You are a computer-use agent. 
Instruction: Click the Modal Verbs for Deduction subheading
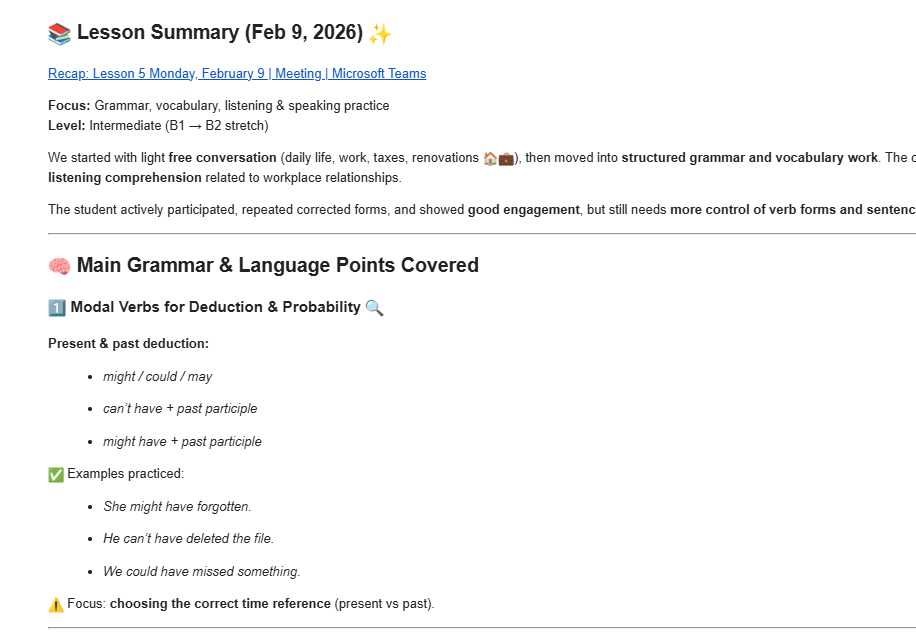click(215, 308)
